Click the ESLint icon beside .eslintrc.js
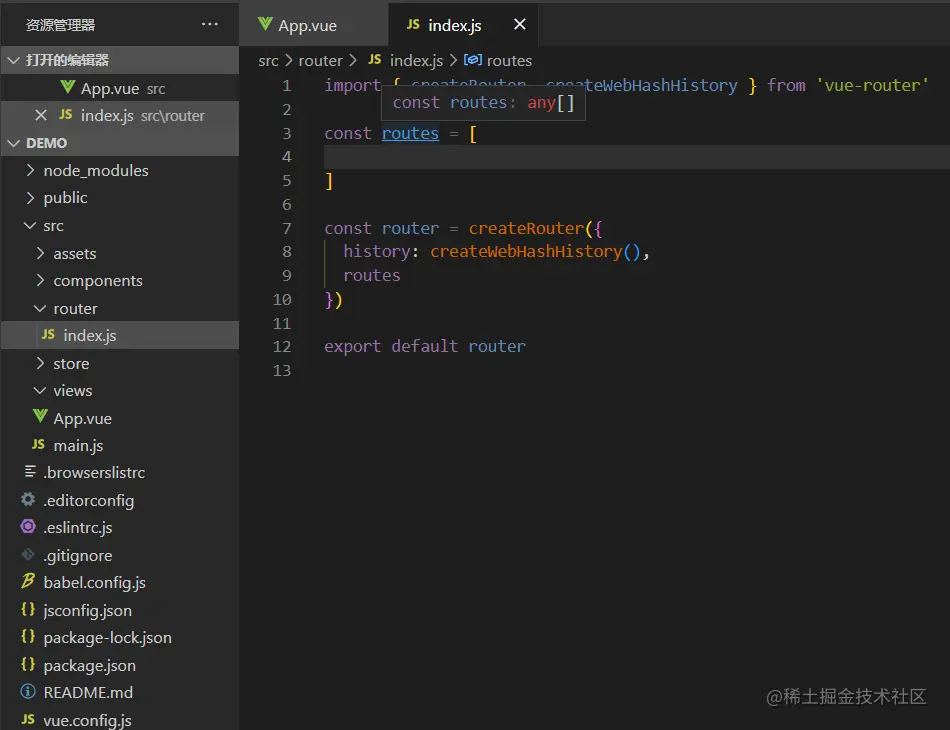The image size is (950, 730). 28,526
